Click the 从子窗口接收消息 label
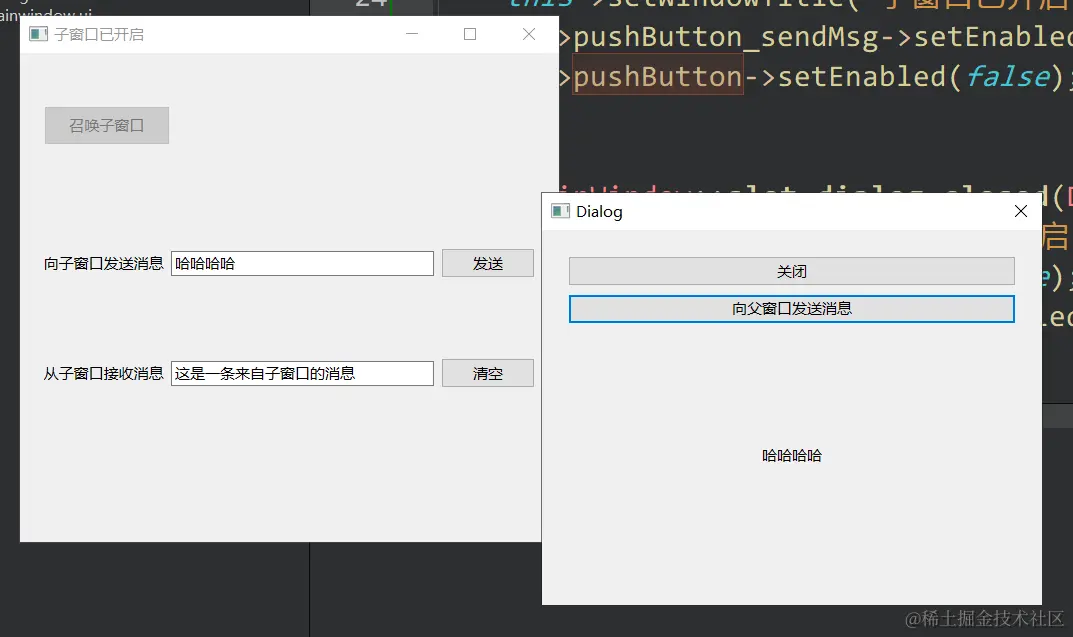This screenshot has width=1073, height=637. (x=104, y=374)
